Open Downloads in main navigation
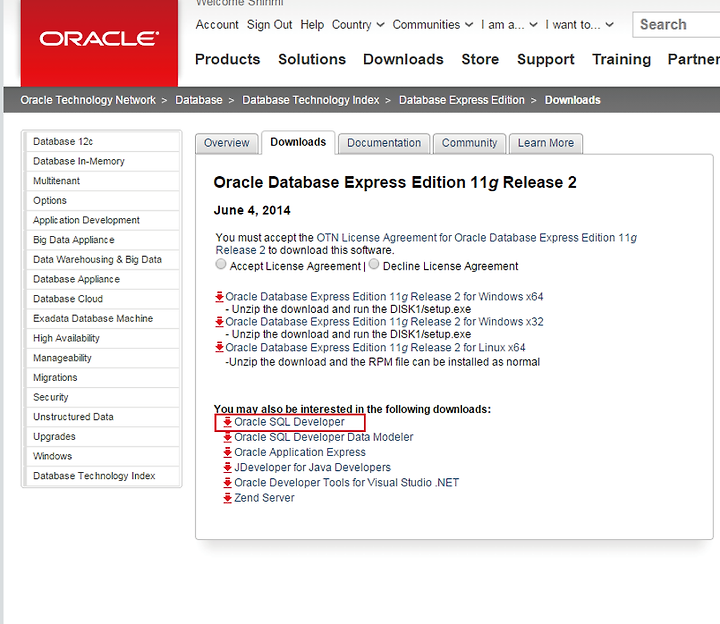The height and width of the screenshot is (624, 720). point(403,59)
